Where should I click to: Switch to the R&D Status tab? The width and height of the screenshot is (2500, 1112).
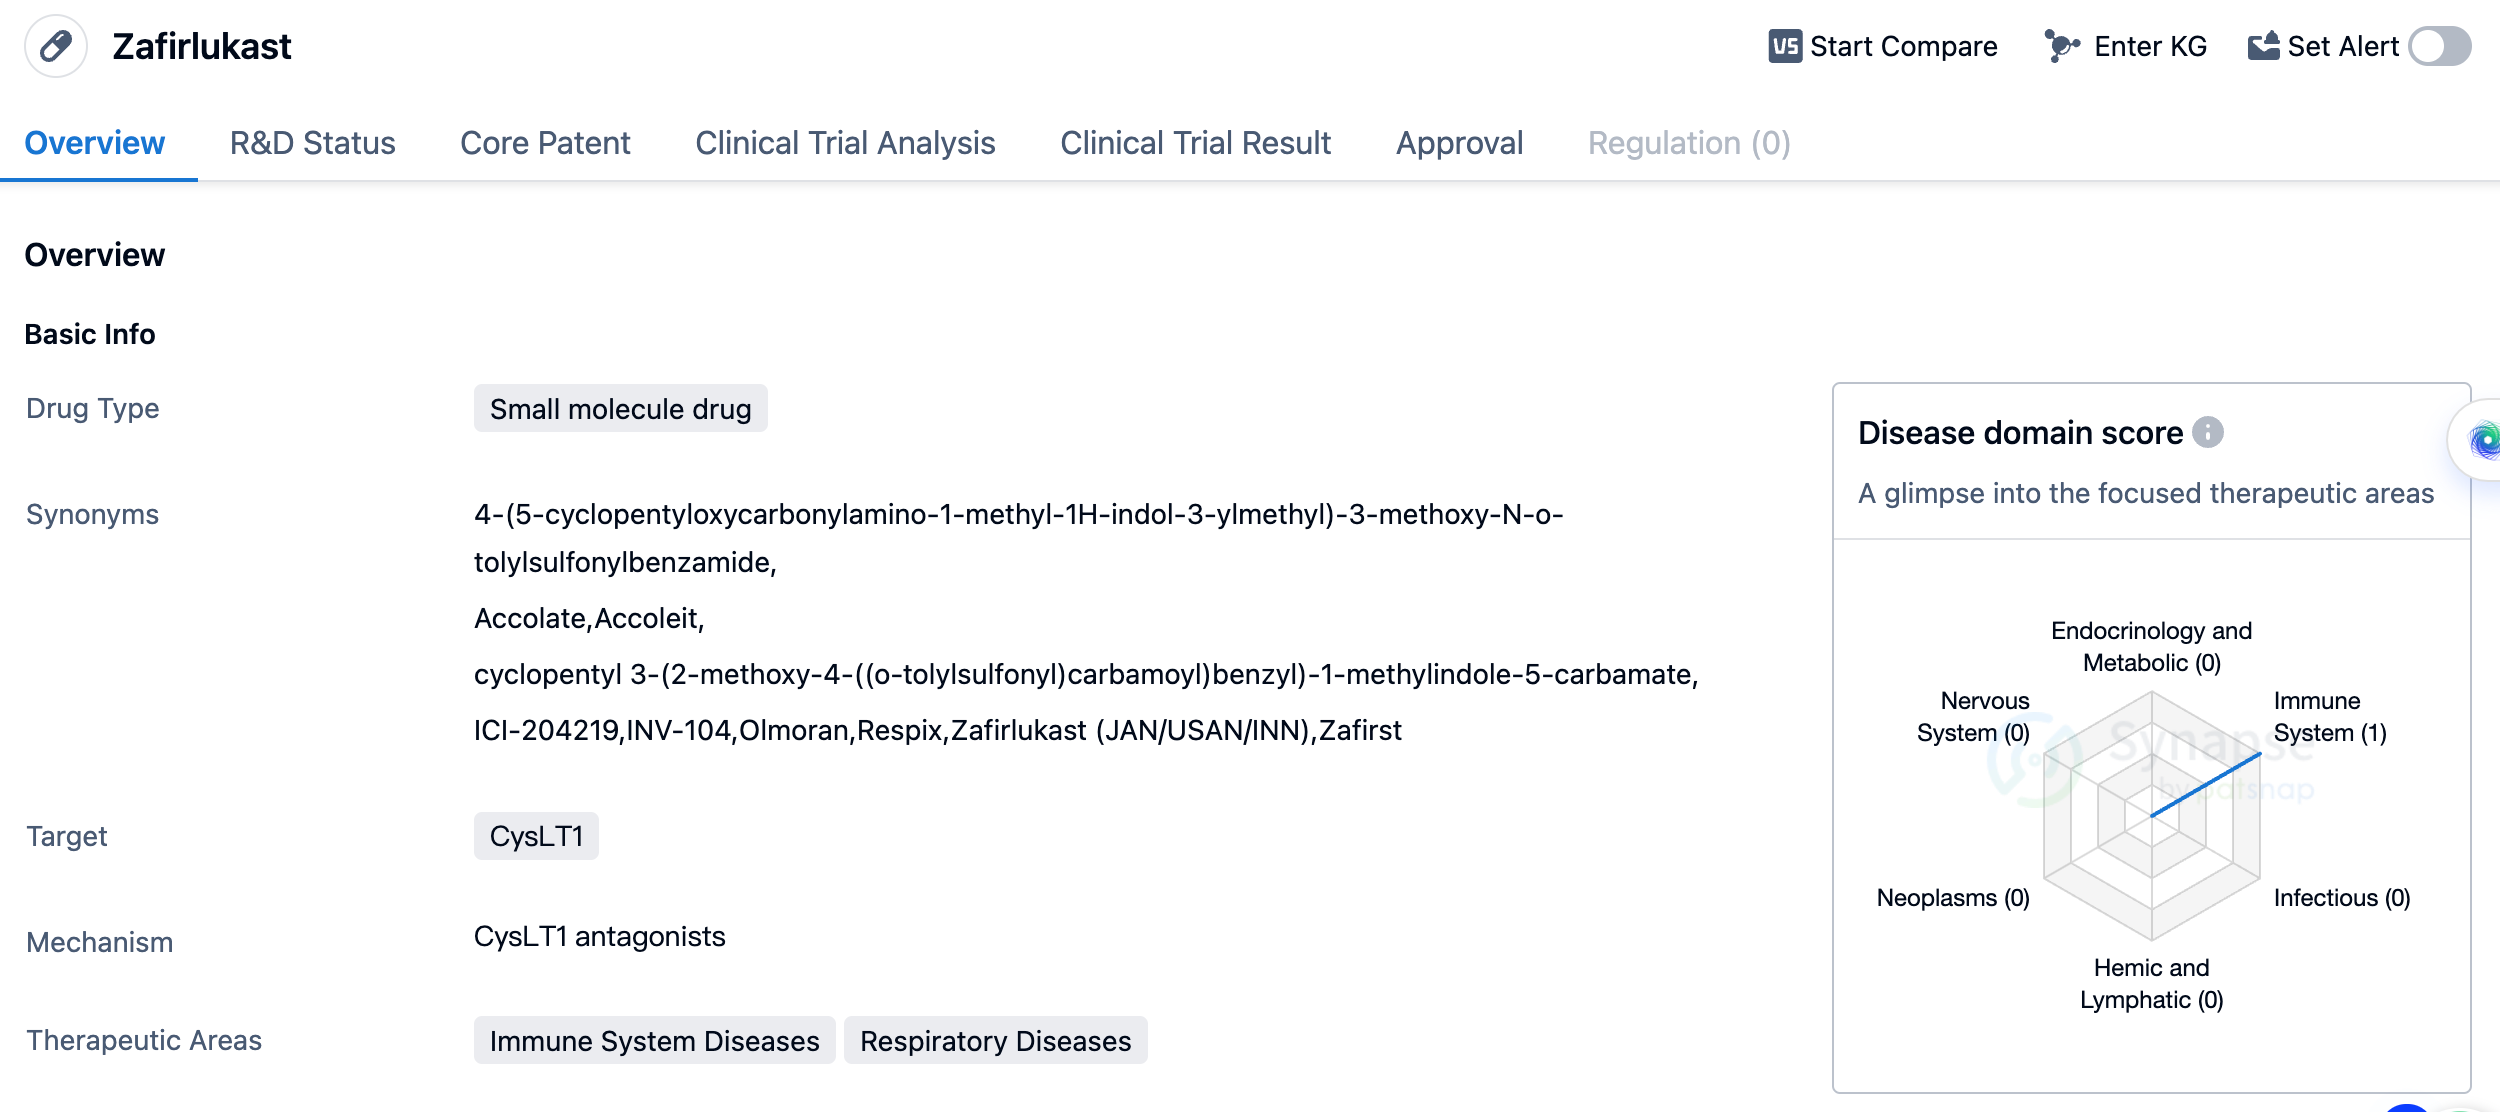[312, 143]
